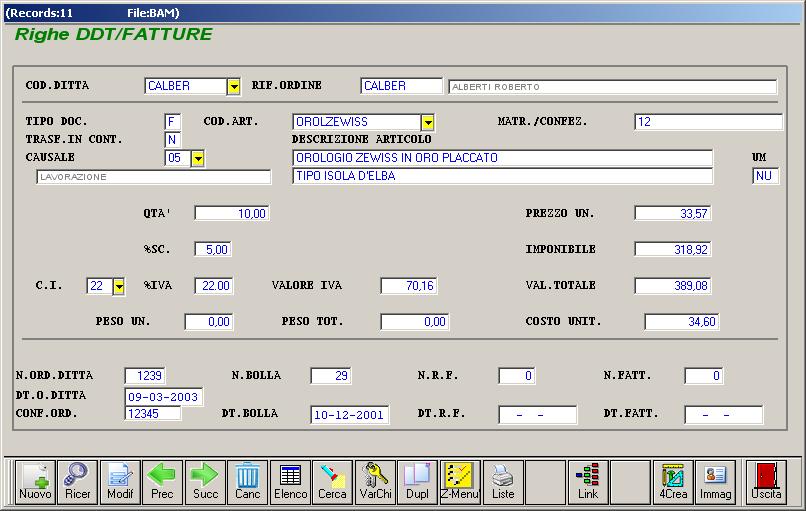
Task: Click the Modif edit record icon
Action: 120,482
